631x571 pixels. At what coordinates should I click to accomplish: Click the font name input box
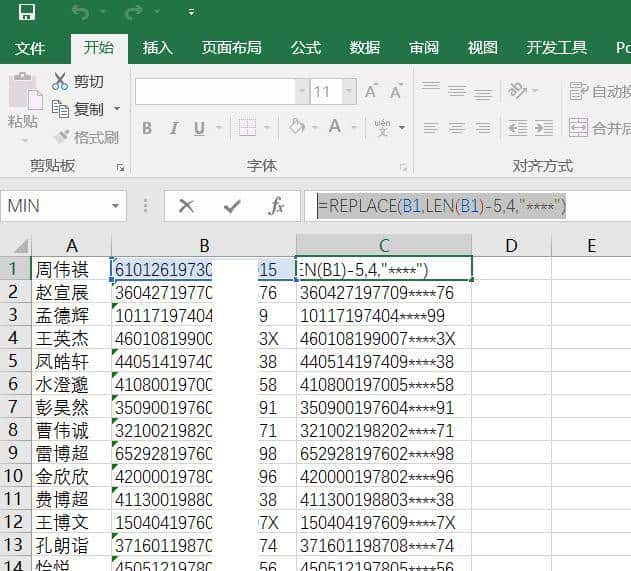pos(215,92)
